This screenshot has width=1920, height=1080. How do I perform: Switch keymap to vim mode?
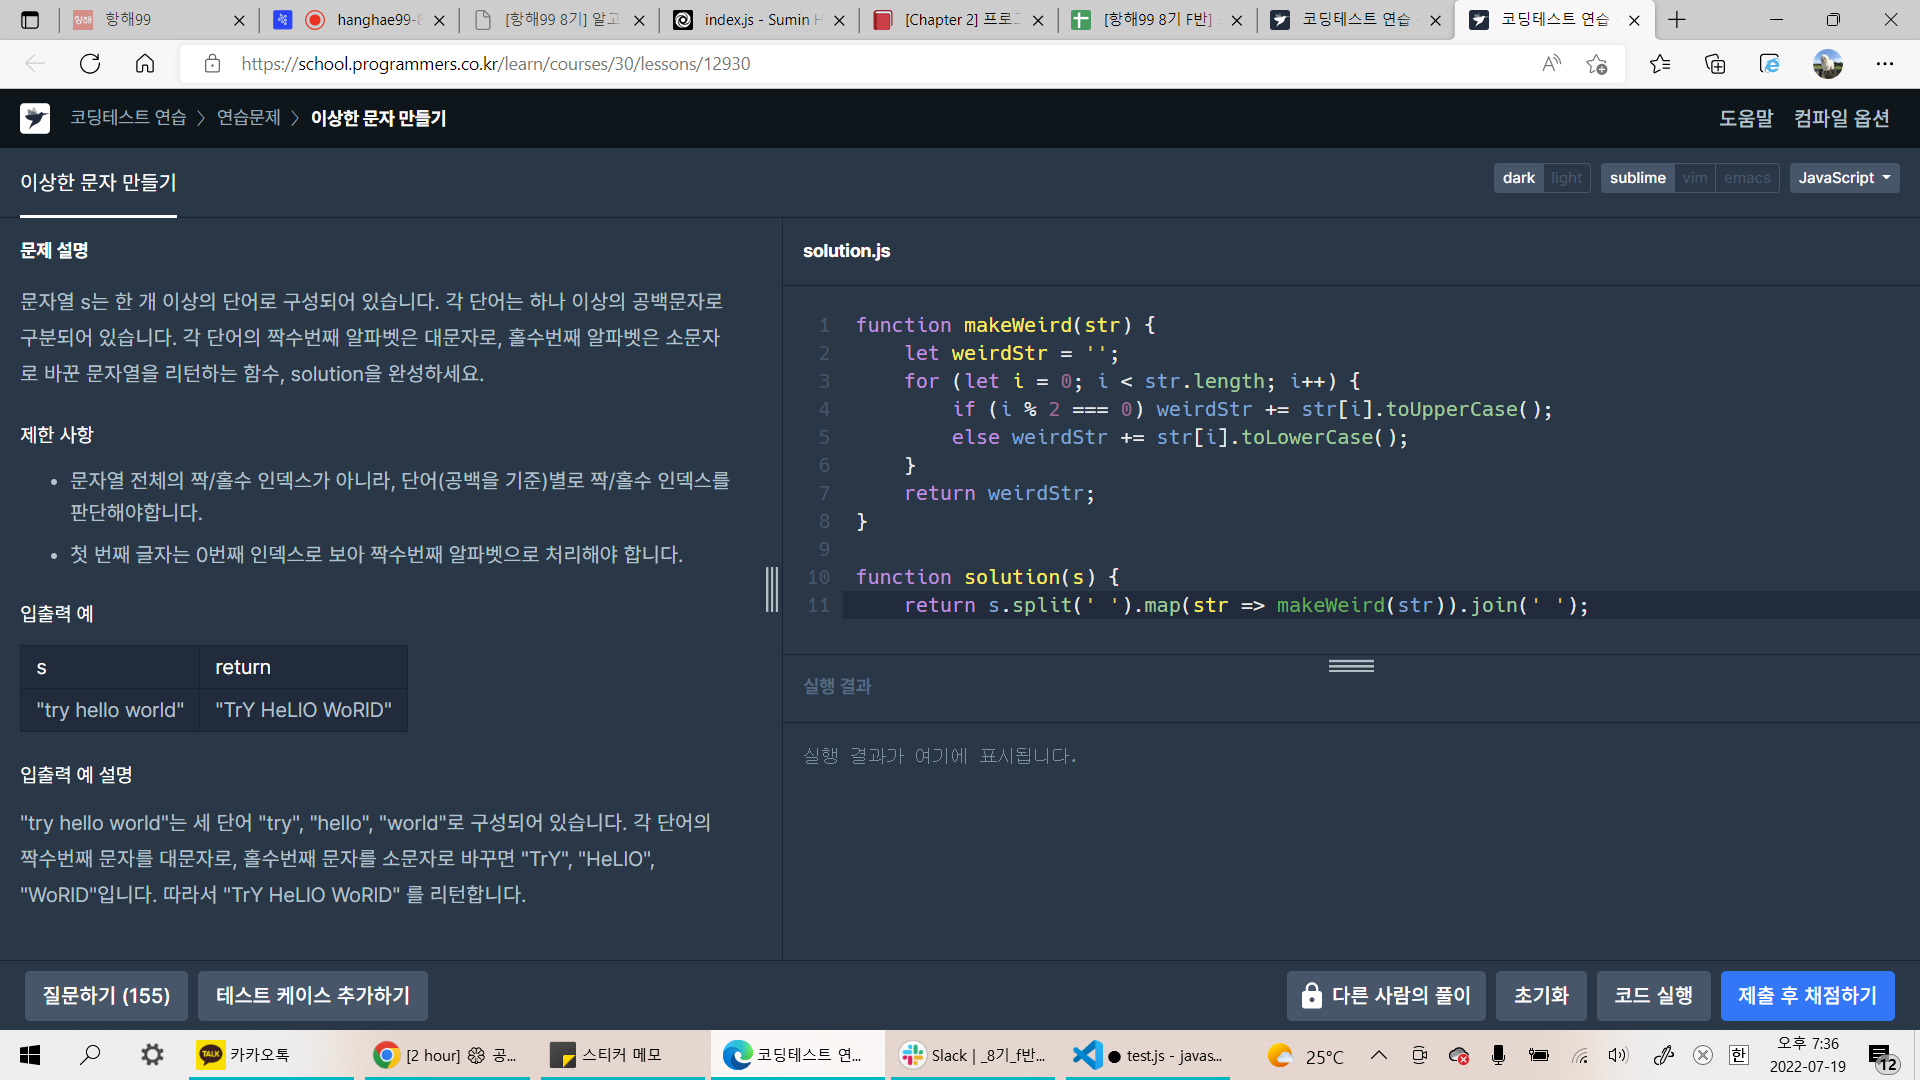coord(1694,178)
